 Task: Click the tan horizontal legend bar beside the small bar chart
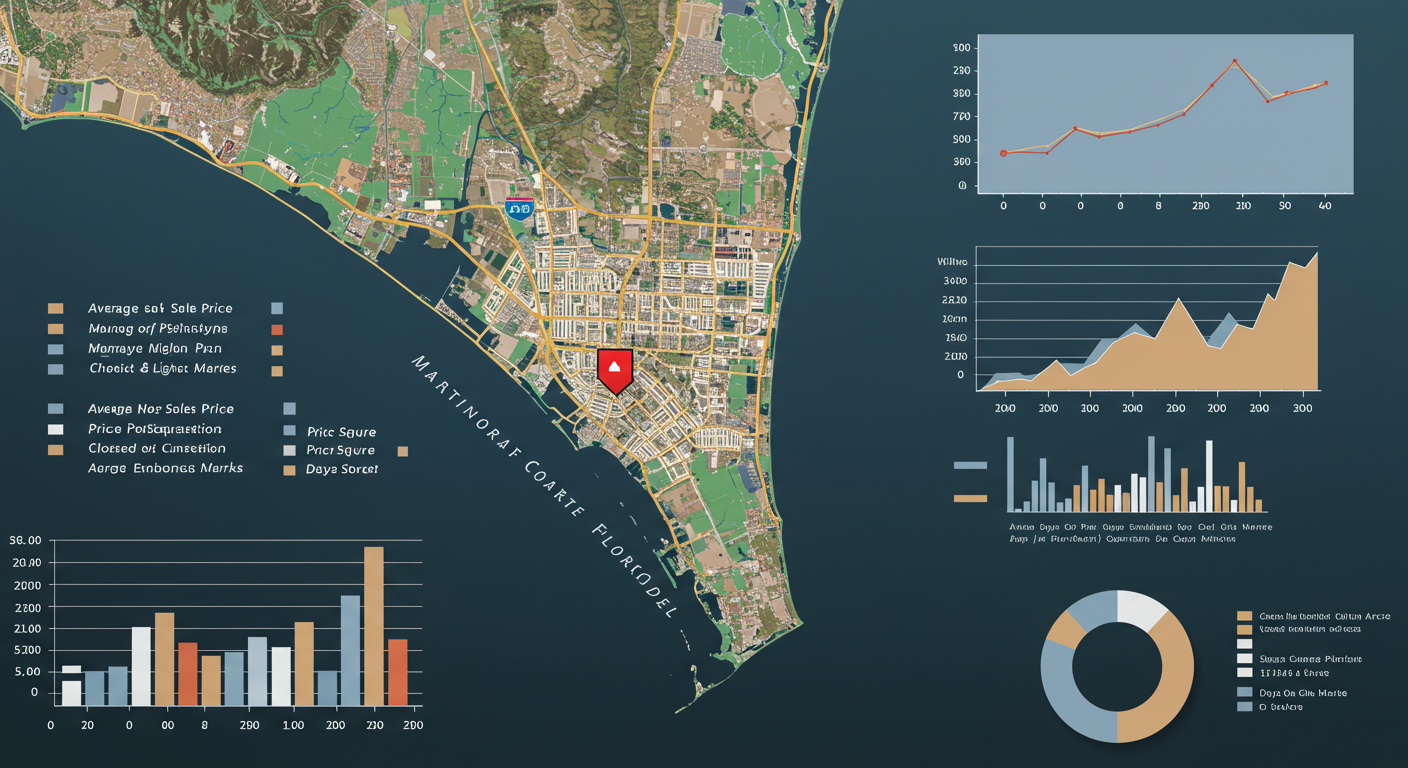[970, 498]
